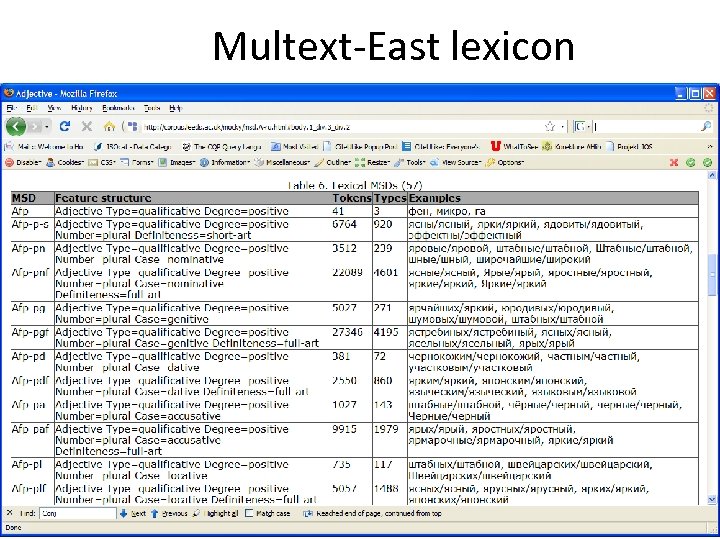Show more bookmarks via the chevron
The height and width of the screenshot is (540, 720).
[710, 147]
